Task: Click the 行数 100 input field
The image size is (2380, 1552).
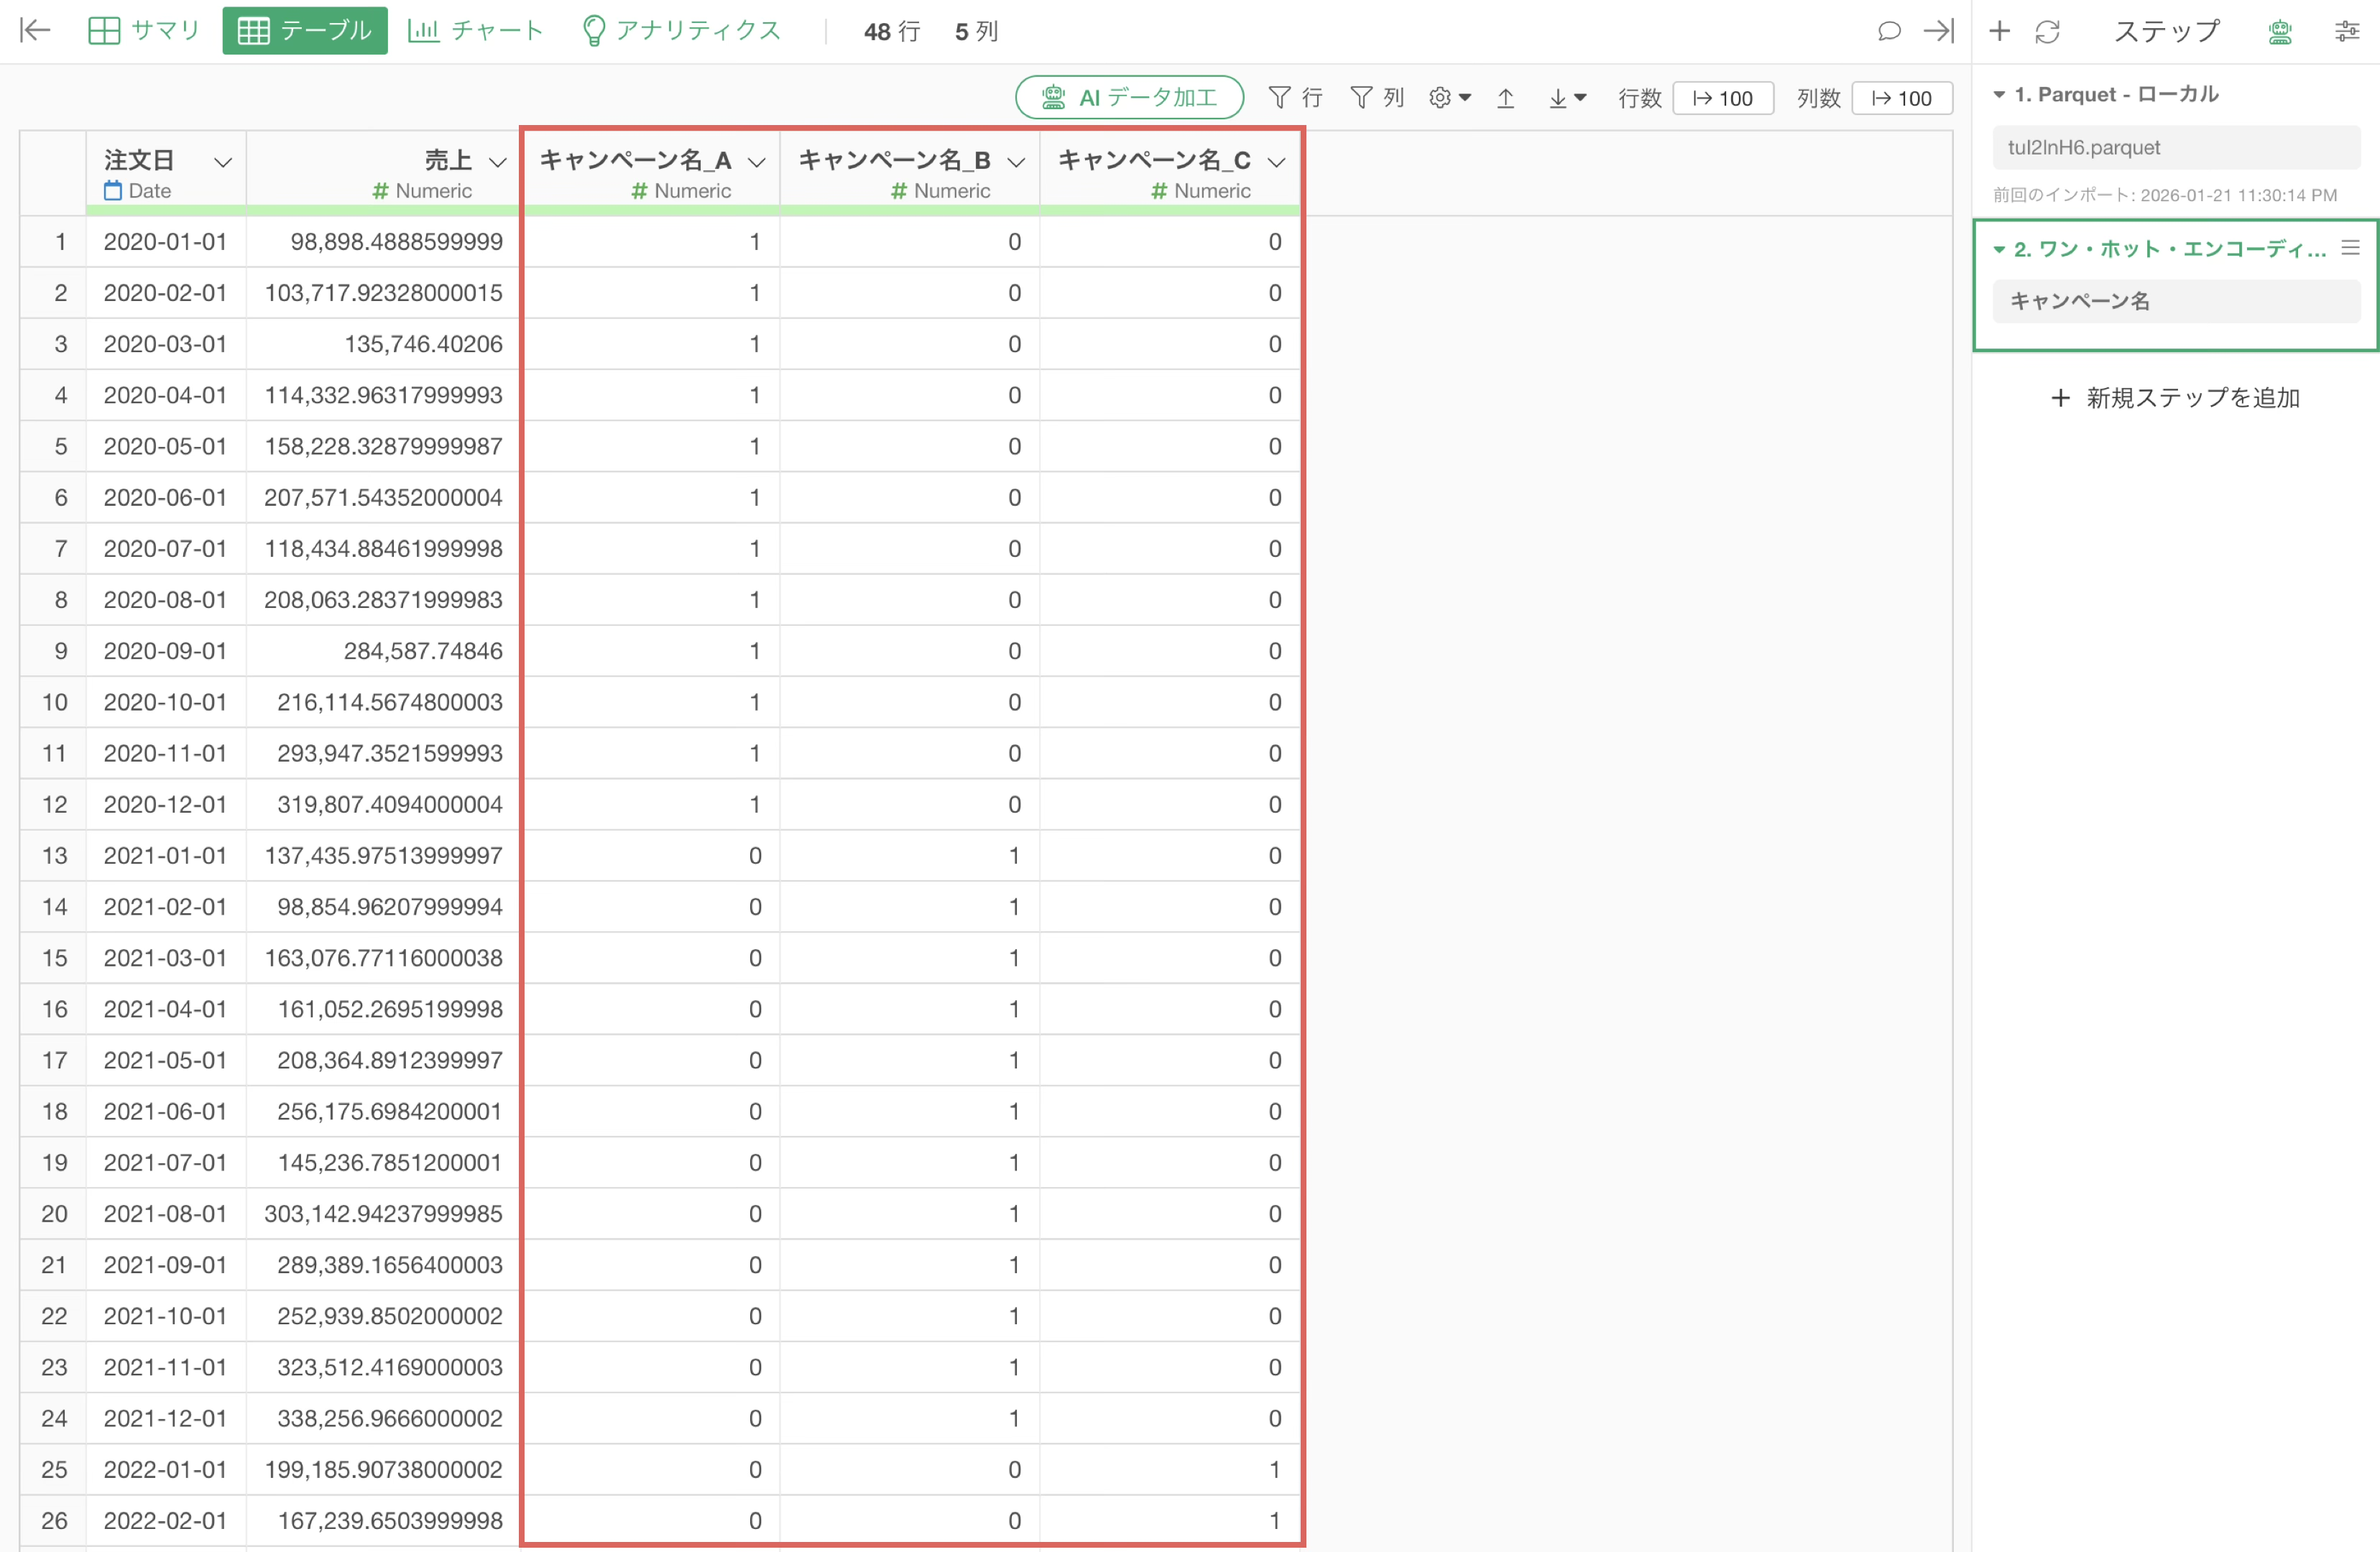Action: tap(1723, 98)
